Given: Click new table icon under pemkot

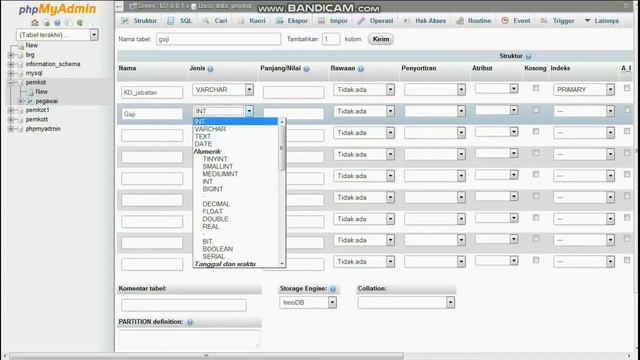Looking at the screenshot, I should tap(30, 92).
